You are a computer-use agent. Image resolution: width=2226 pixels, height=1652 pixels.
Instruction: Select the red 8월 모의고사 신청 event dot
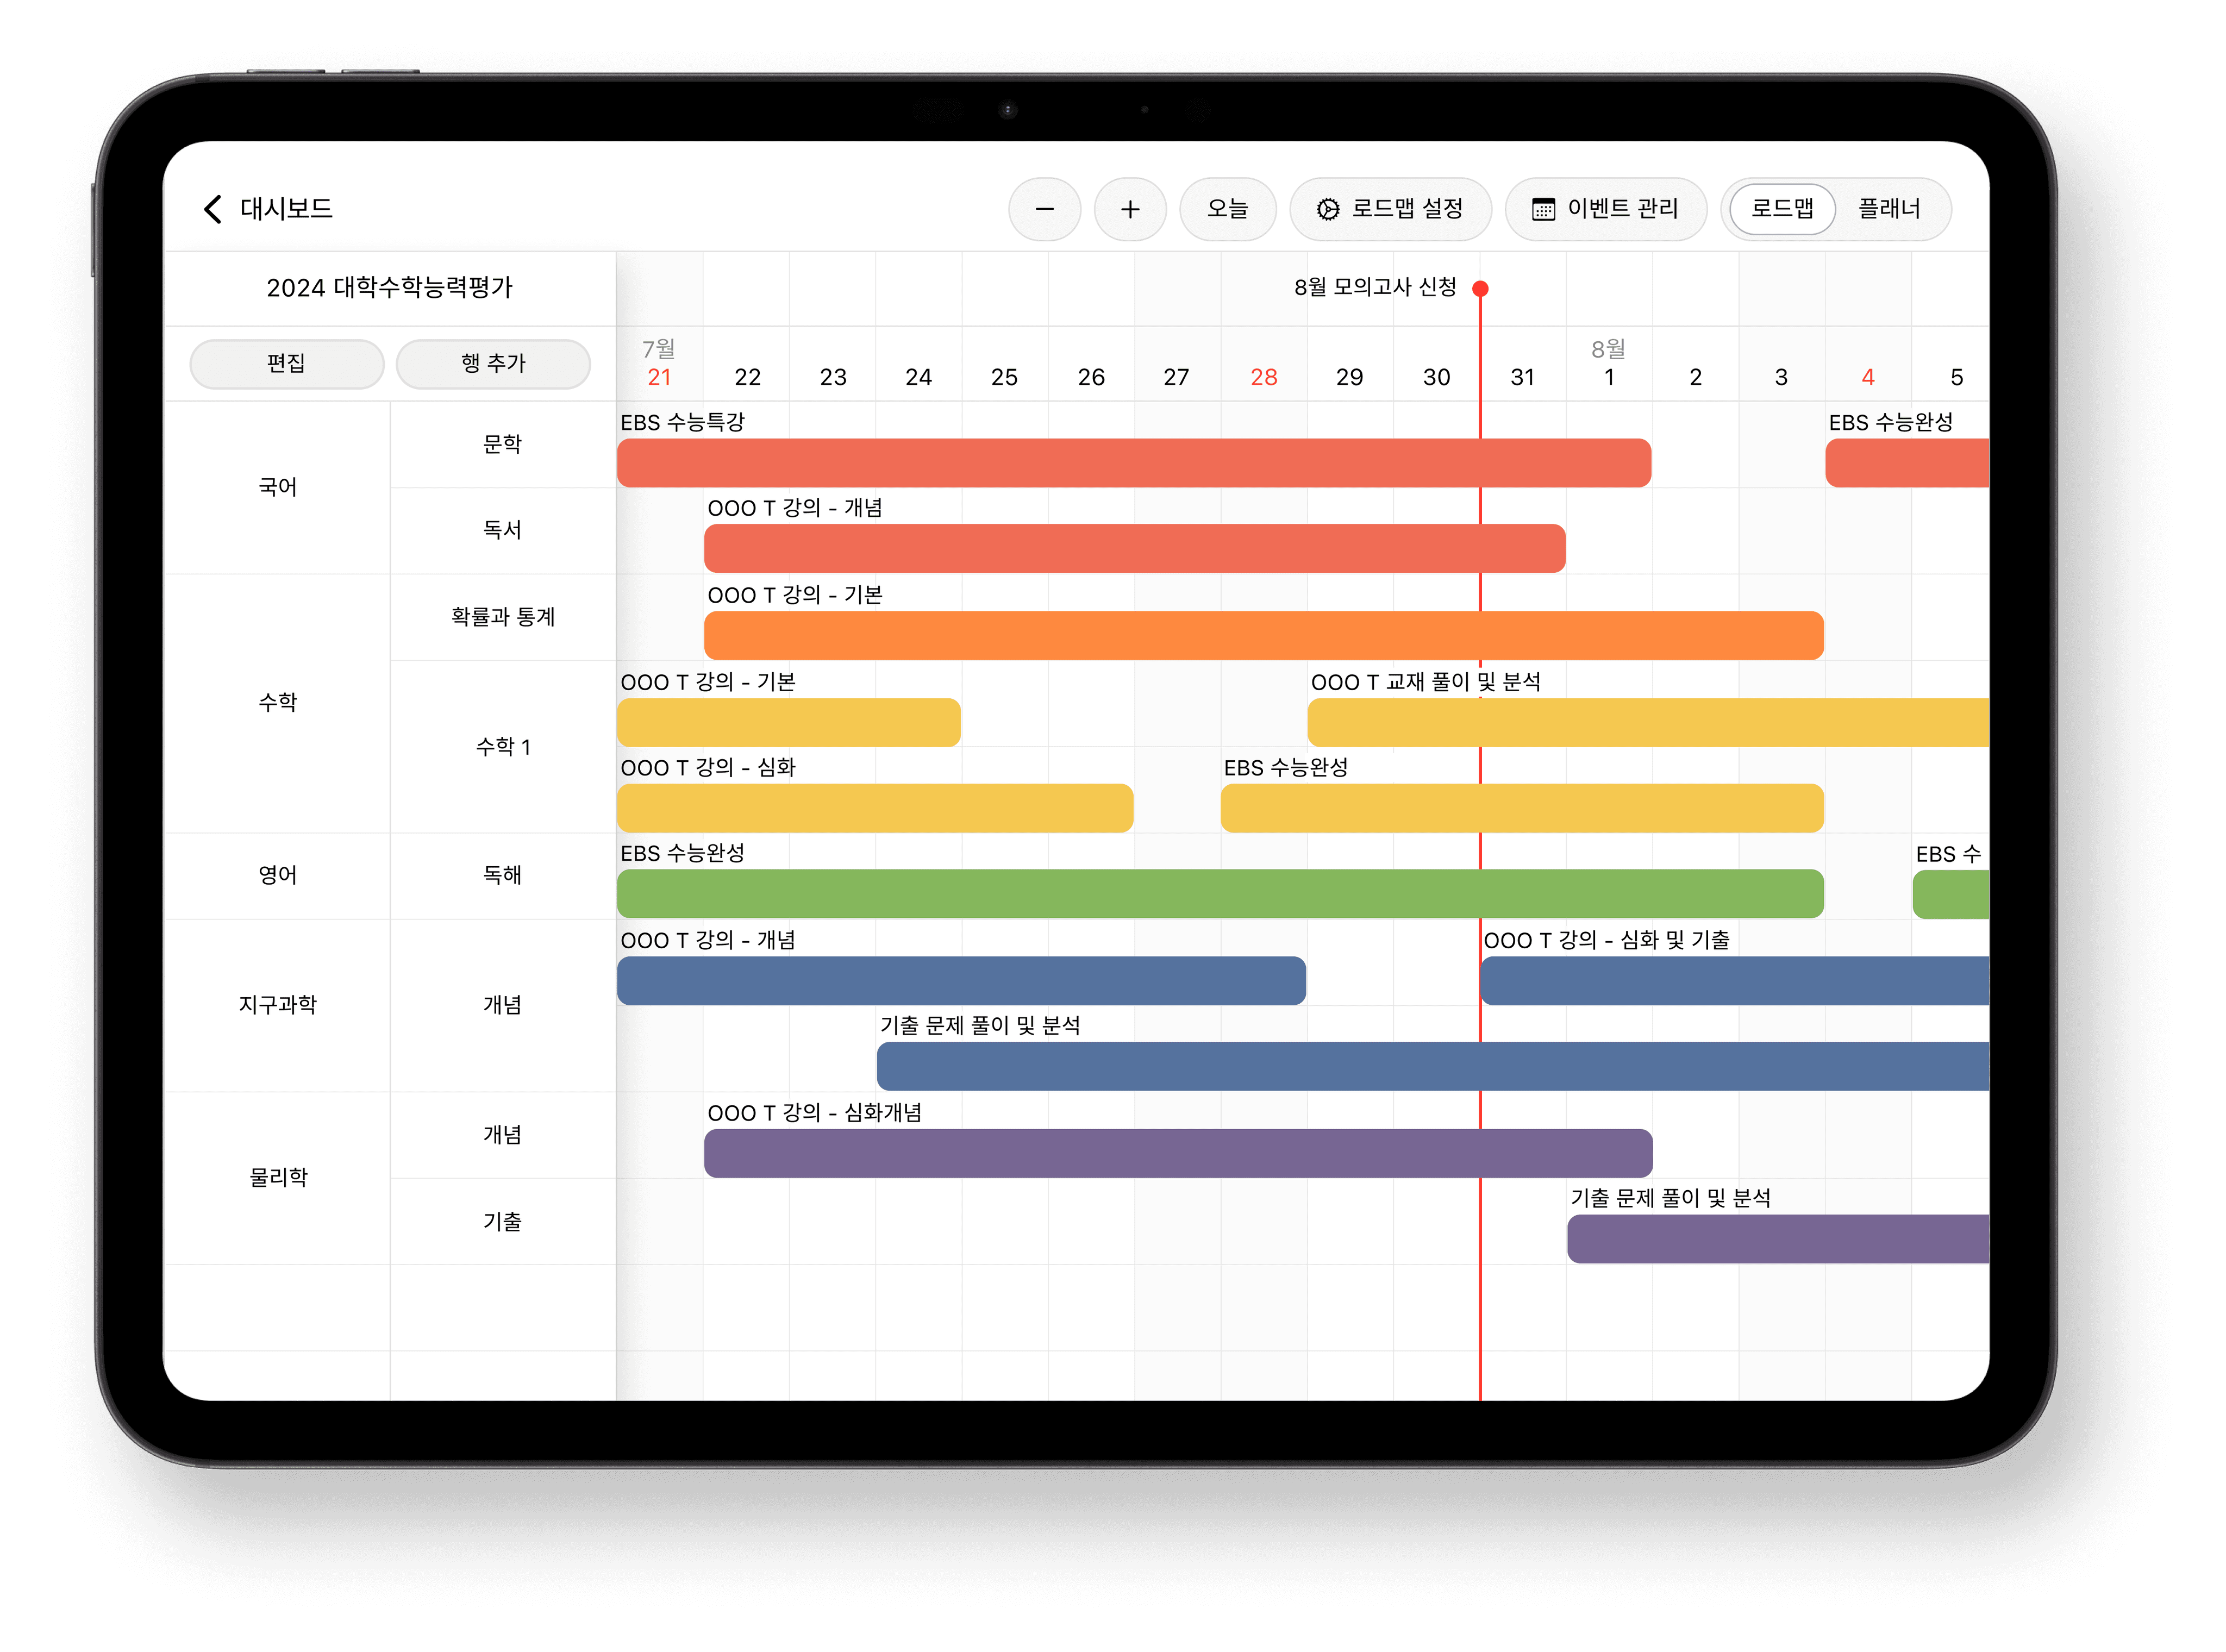coord(1480,289)
